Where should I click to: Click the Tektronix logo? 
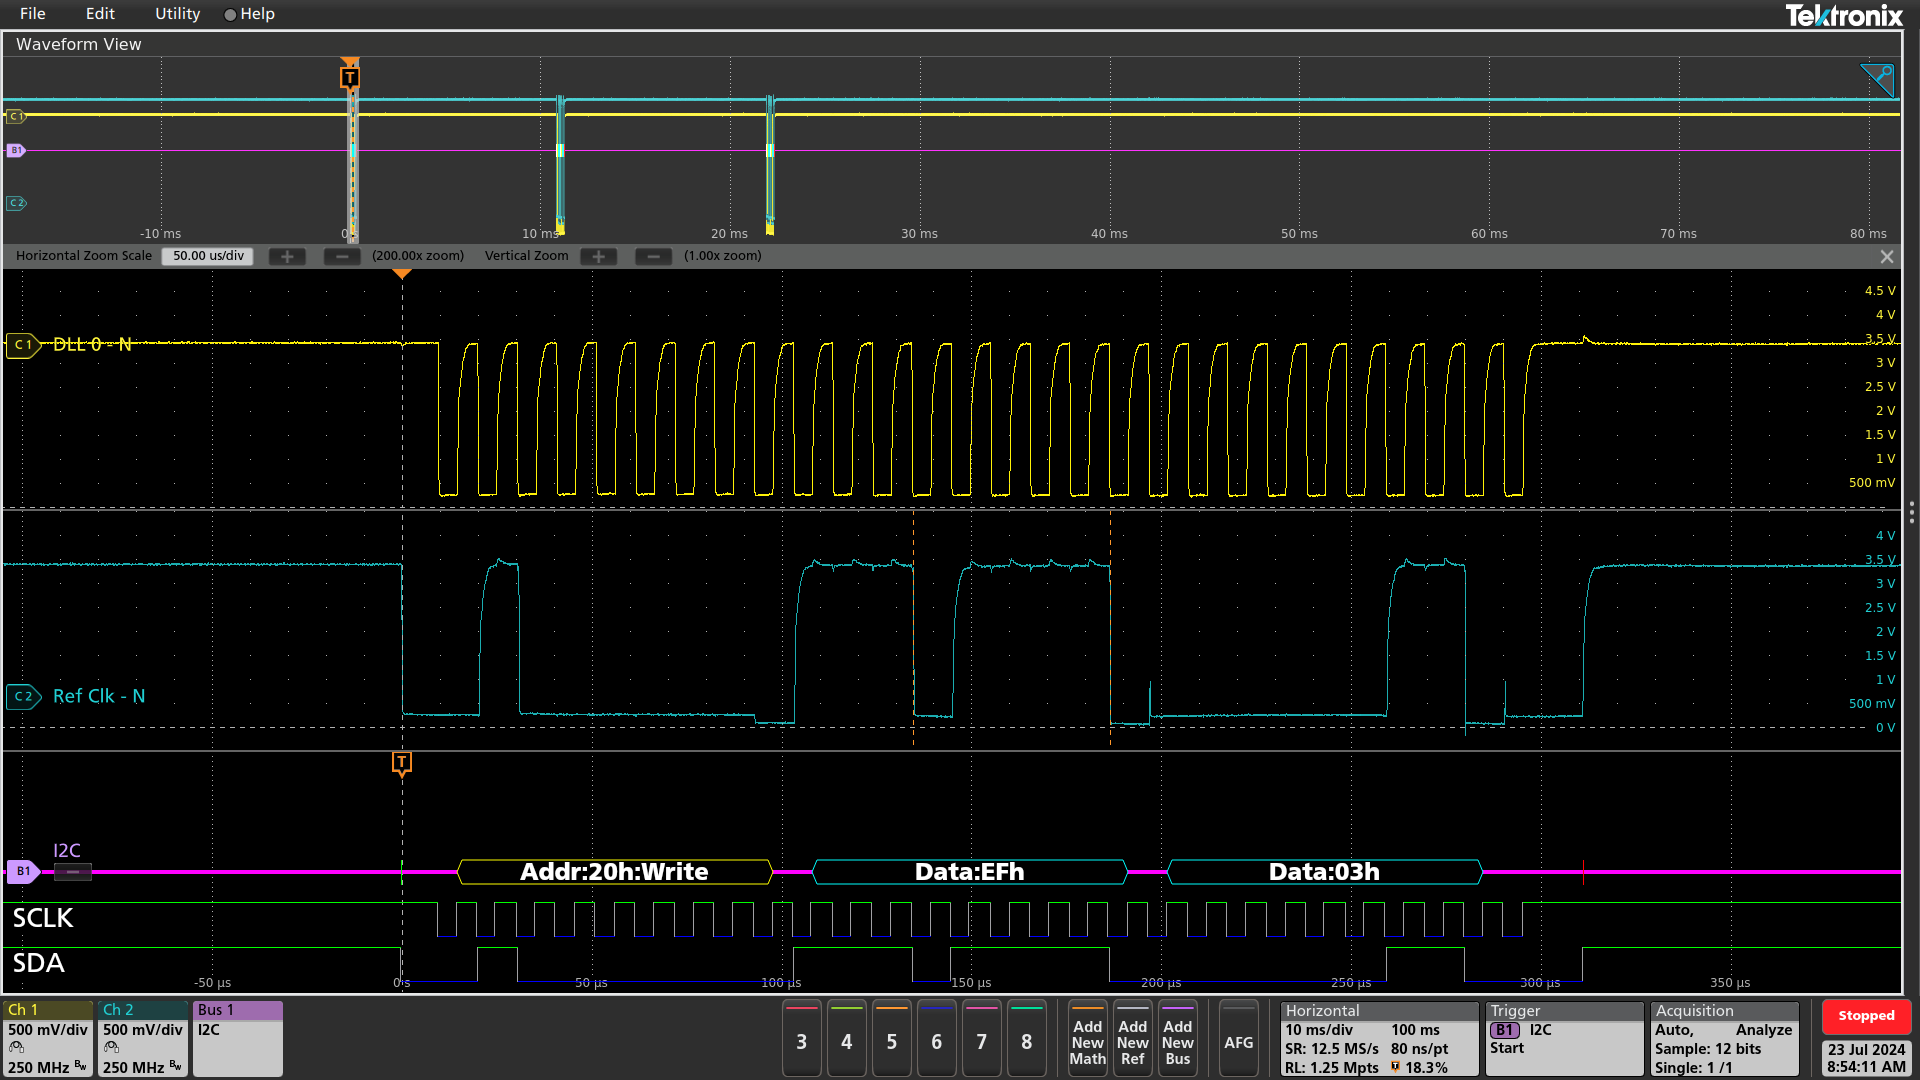click(x=1844, y=15)
